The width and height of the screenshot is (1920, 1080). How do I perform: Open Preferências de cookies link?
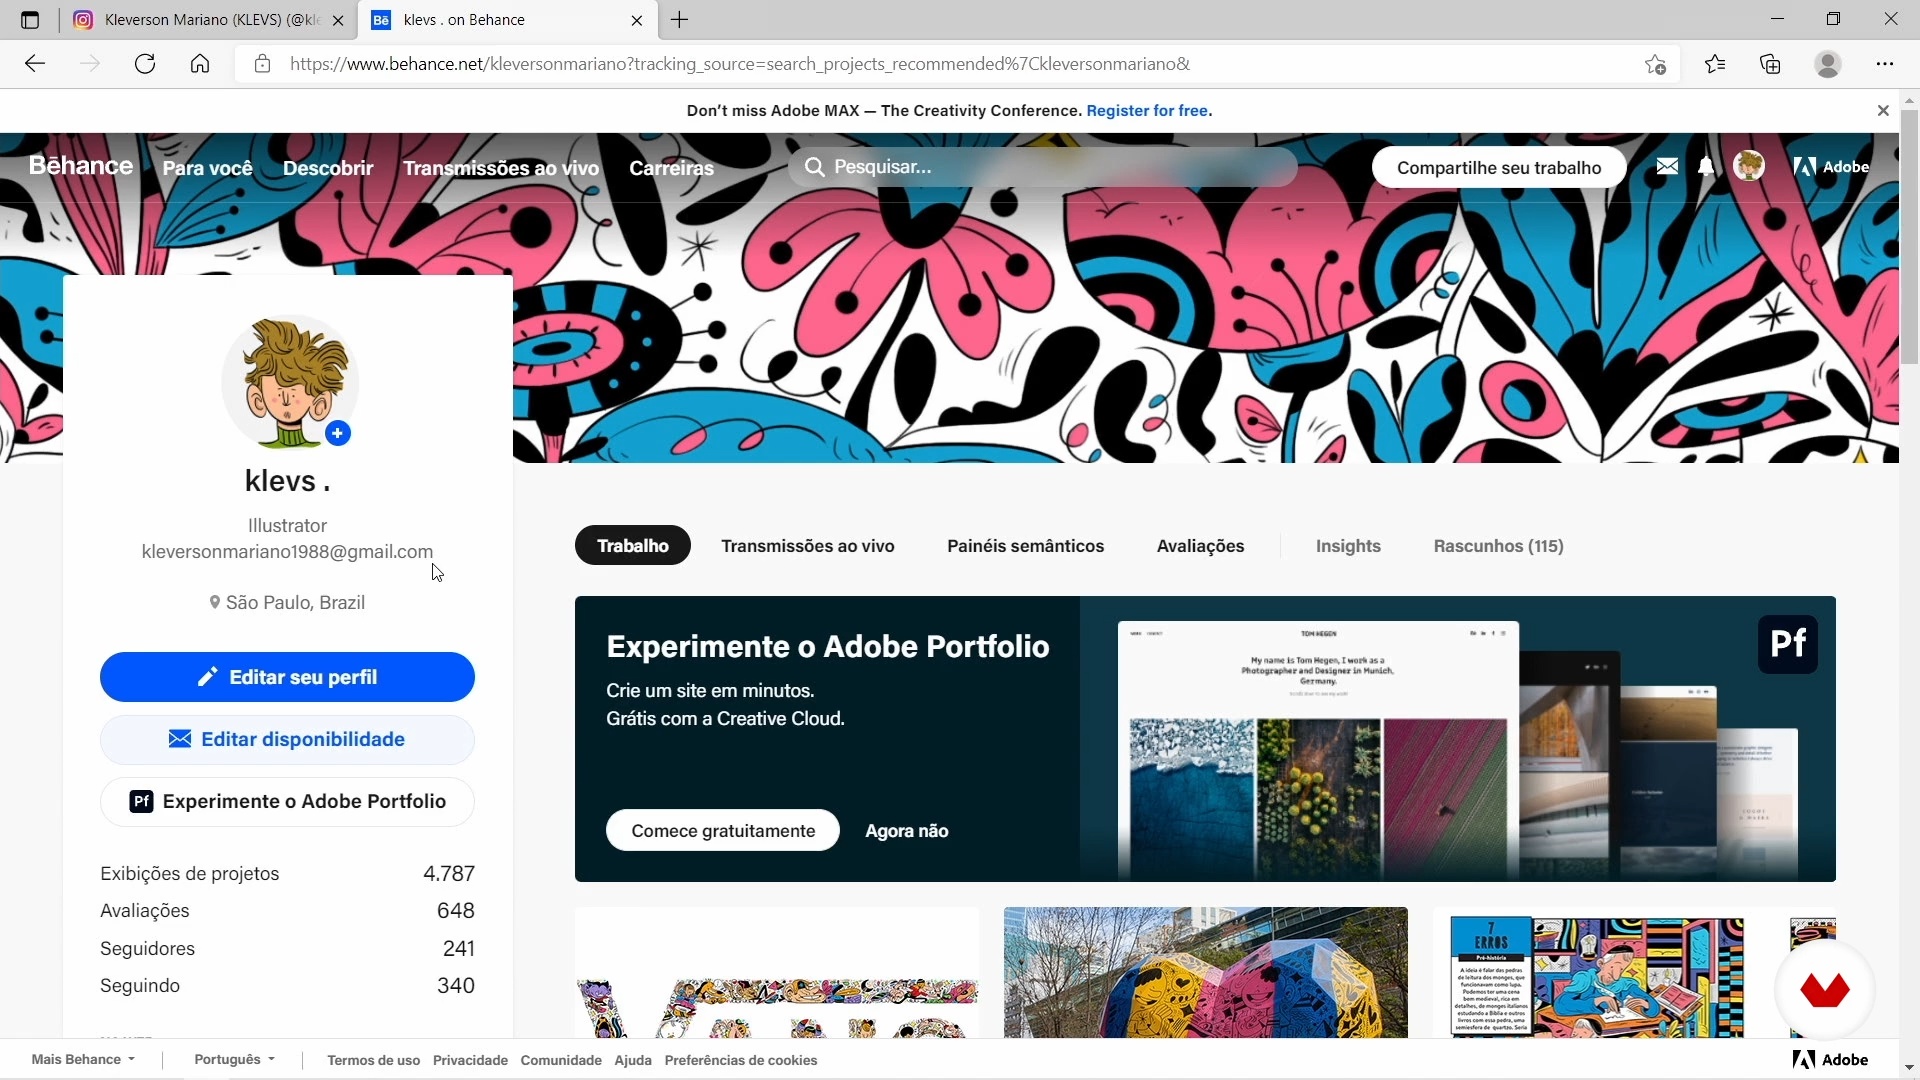pos(741,1061)
